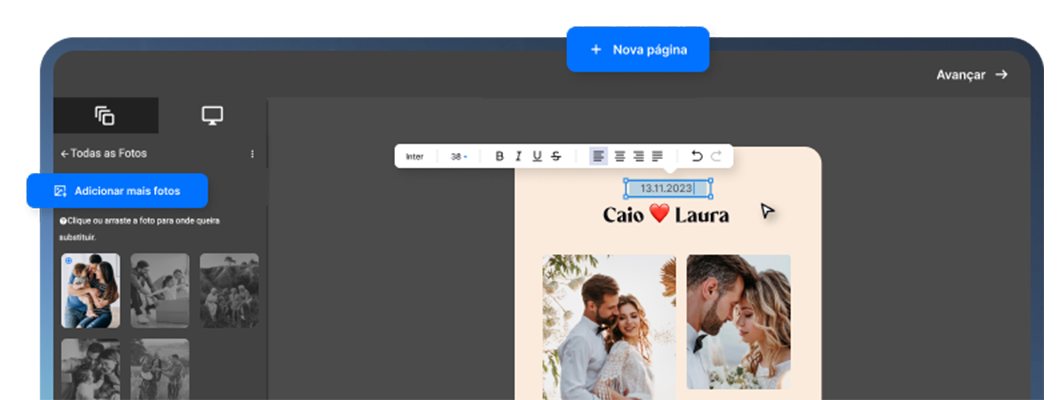Image resolution: width=1064 pixels, height=400 pixels.
Task: Open the Inter font family dropdown
Action: point(415,157)
